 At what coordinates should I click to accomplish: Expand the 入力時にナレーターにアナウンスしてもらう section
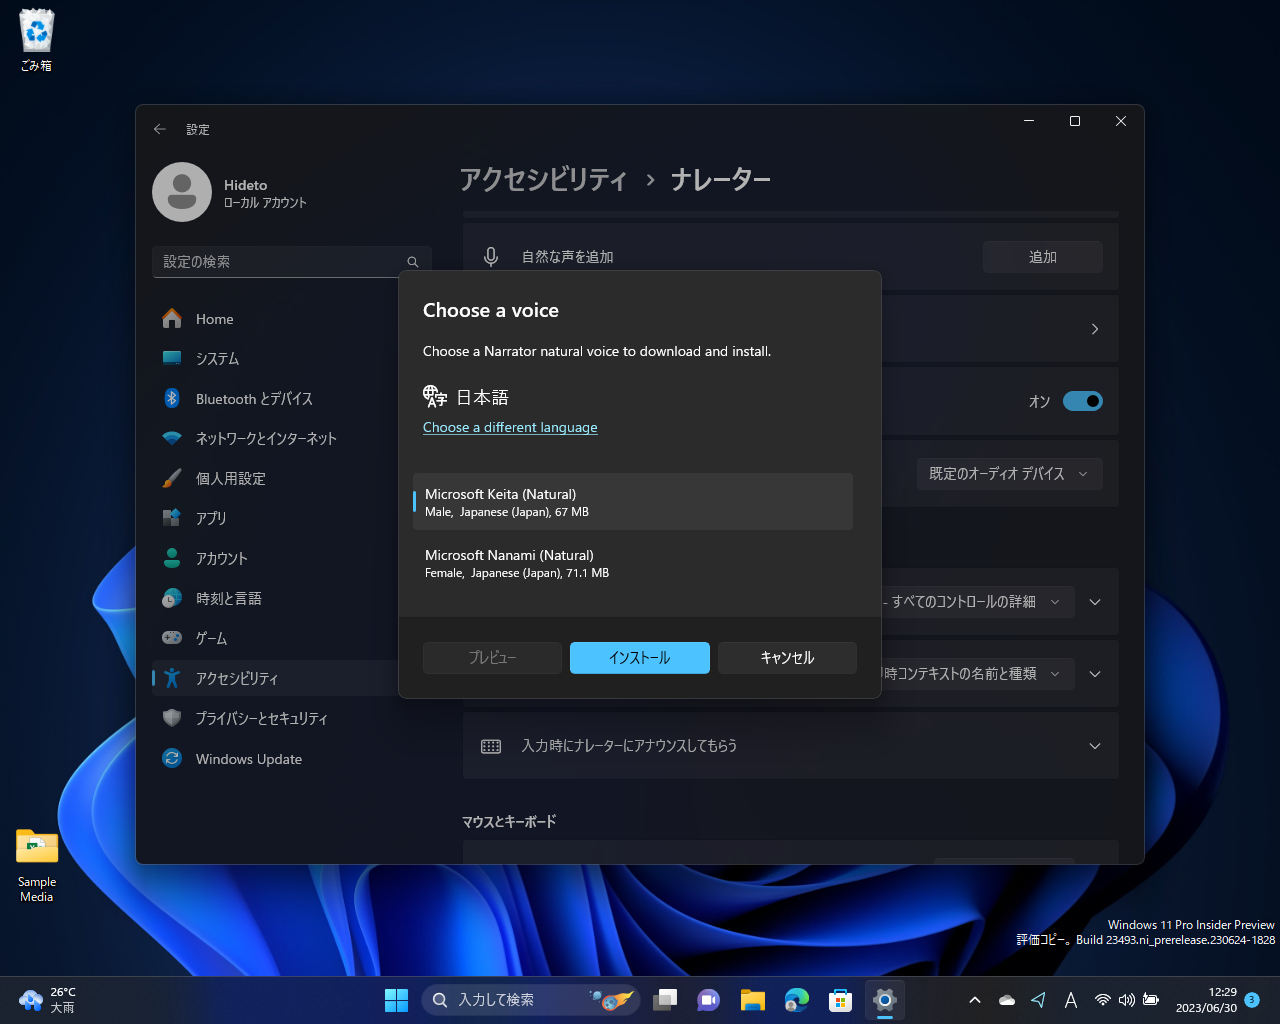pyautogui.click(x=1094, y=745)
